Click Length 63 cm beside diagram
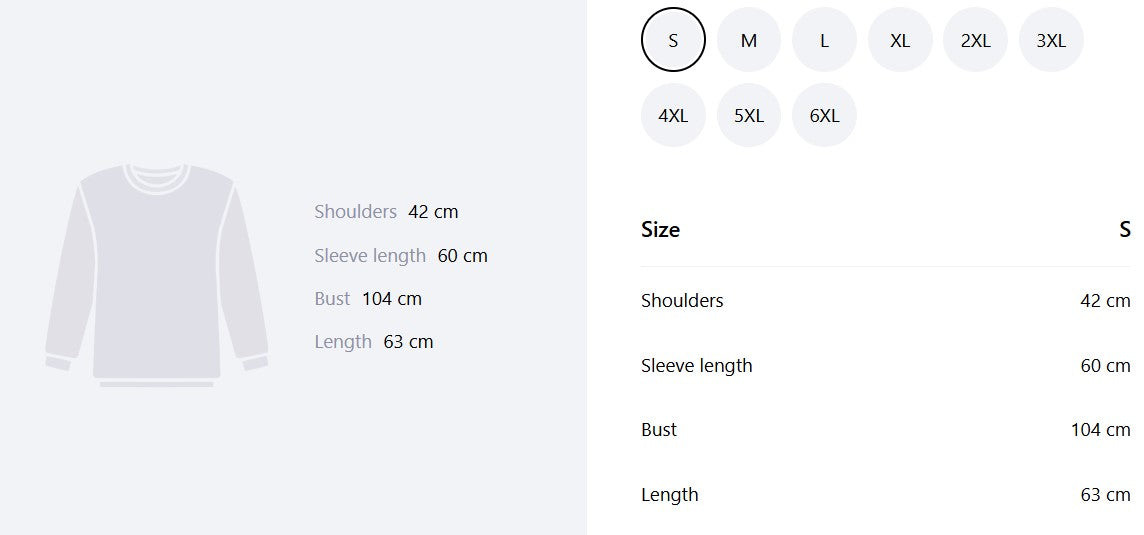This screenshot has width=1144, height=535. 374,342
